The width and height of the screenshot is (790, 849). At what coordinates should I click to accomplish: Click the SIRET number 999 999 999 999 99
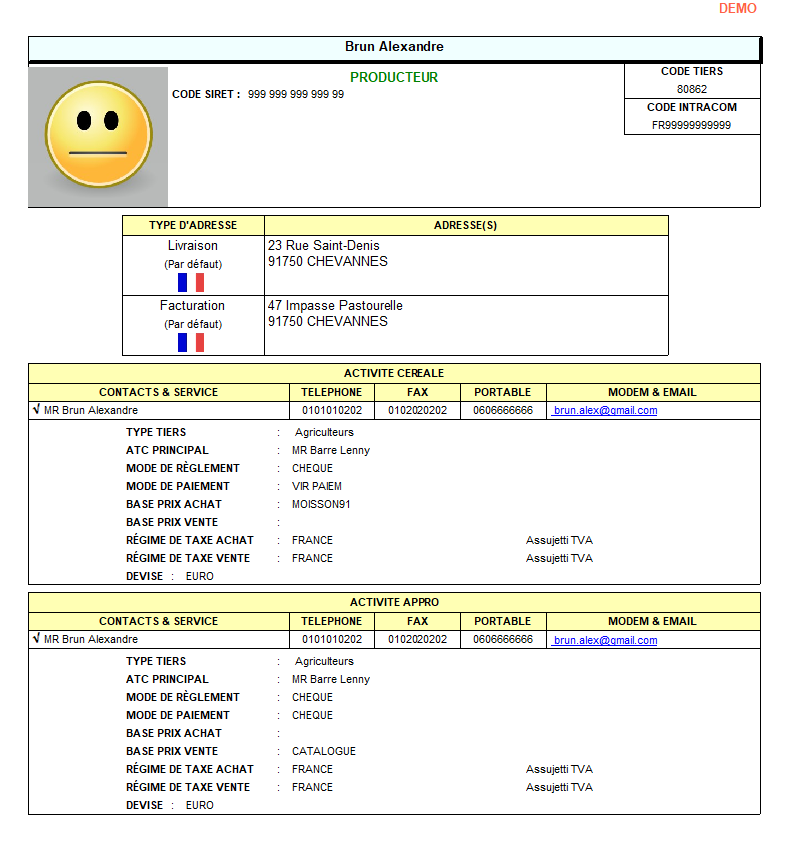(x=296, y=94)
